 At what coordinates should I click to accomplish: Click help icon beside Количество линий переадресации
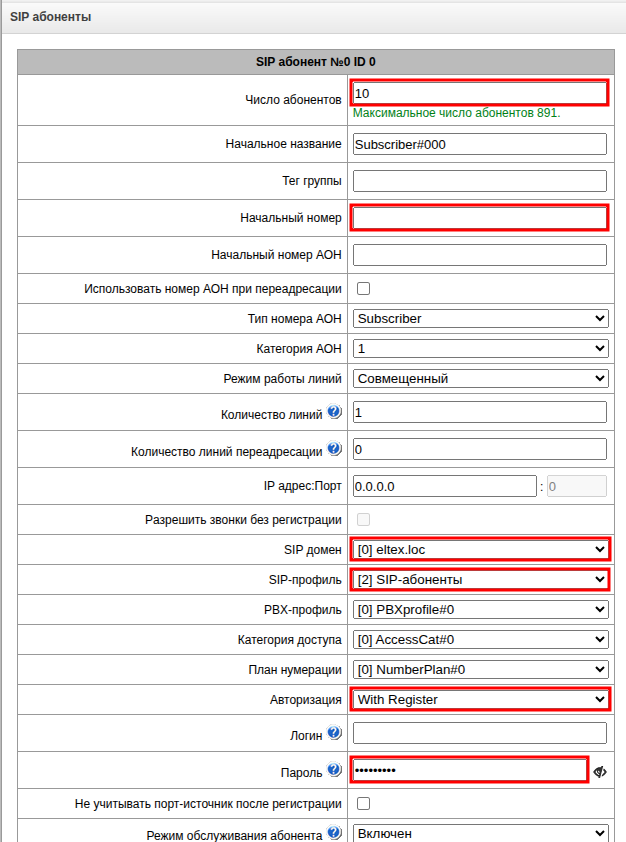(334, 449)
